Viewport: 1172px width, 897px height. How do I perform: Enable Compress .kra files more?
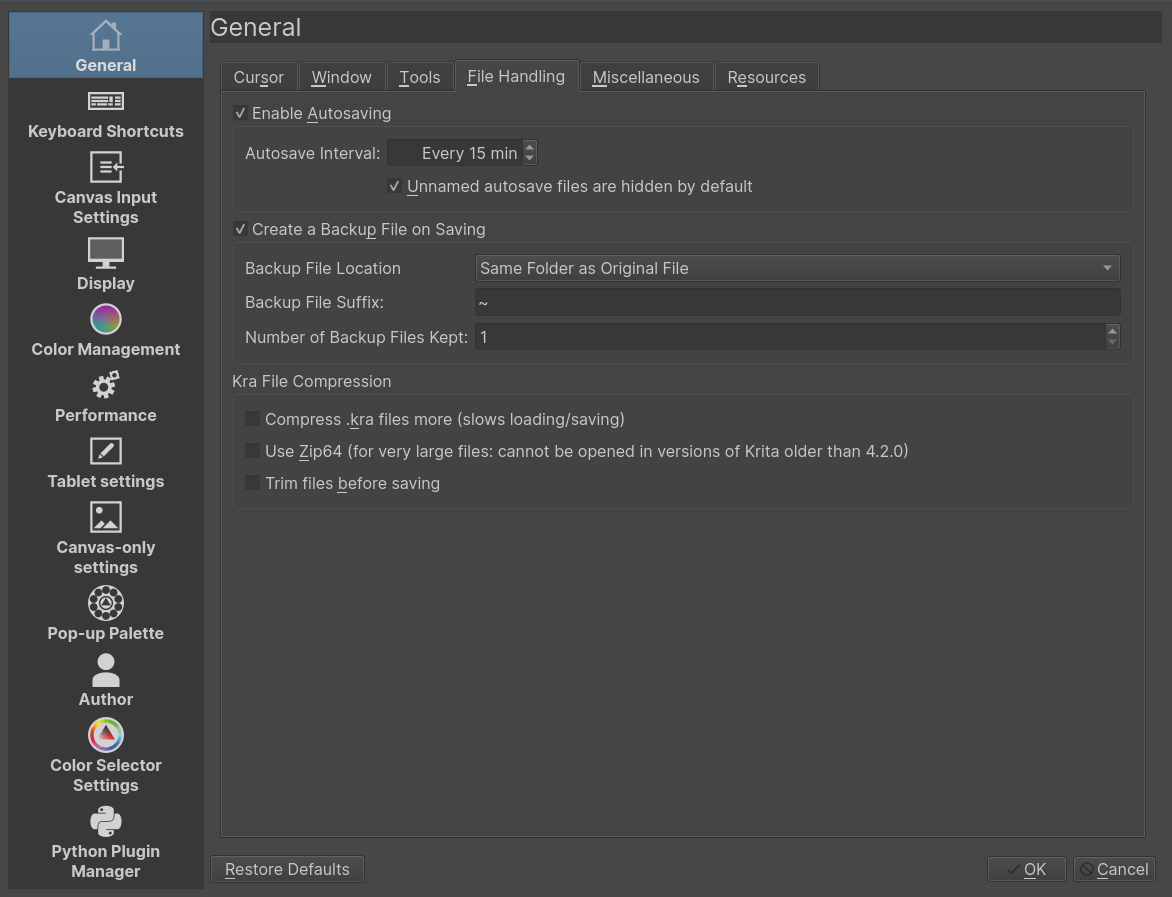(252, 418)
